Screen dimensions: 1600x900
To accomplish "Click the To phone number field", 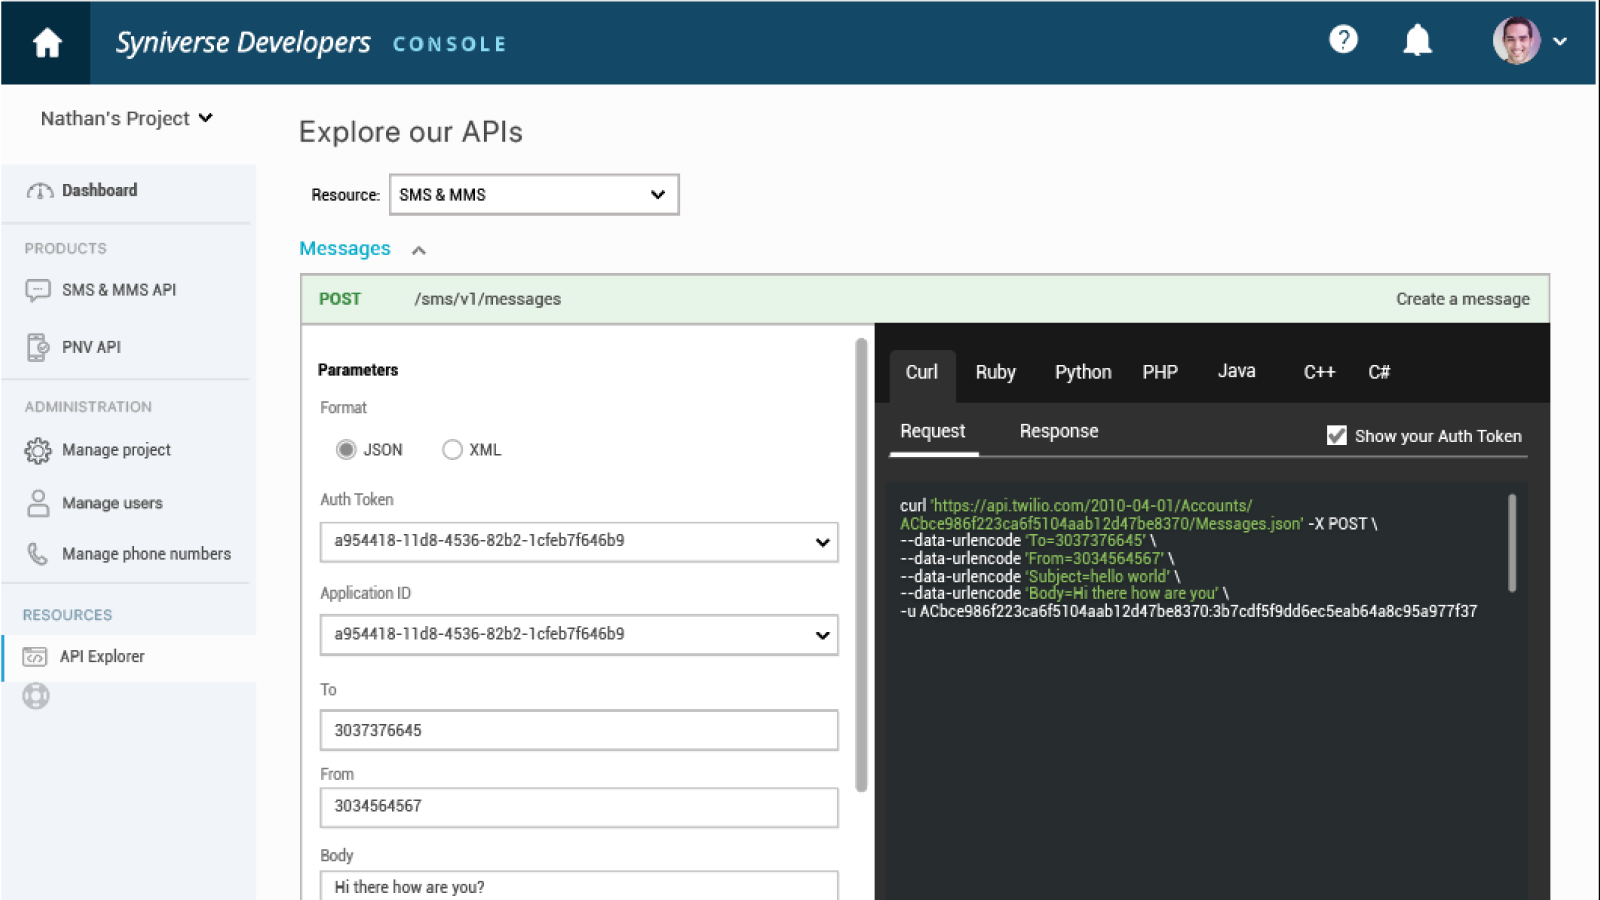I will click(x=579, y=730).
